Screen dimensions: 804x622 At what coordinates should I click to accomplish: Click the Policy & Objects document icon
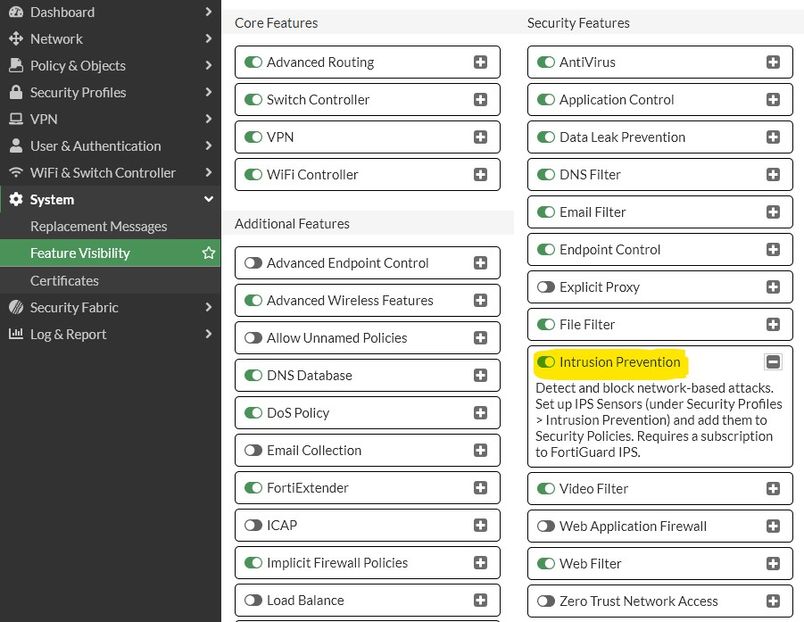pos(15,66)
